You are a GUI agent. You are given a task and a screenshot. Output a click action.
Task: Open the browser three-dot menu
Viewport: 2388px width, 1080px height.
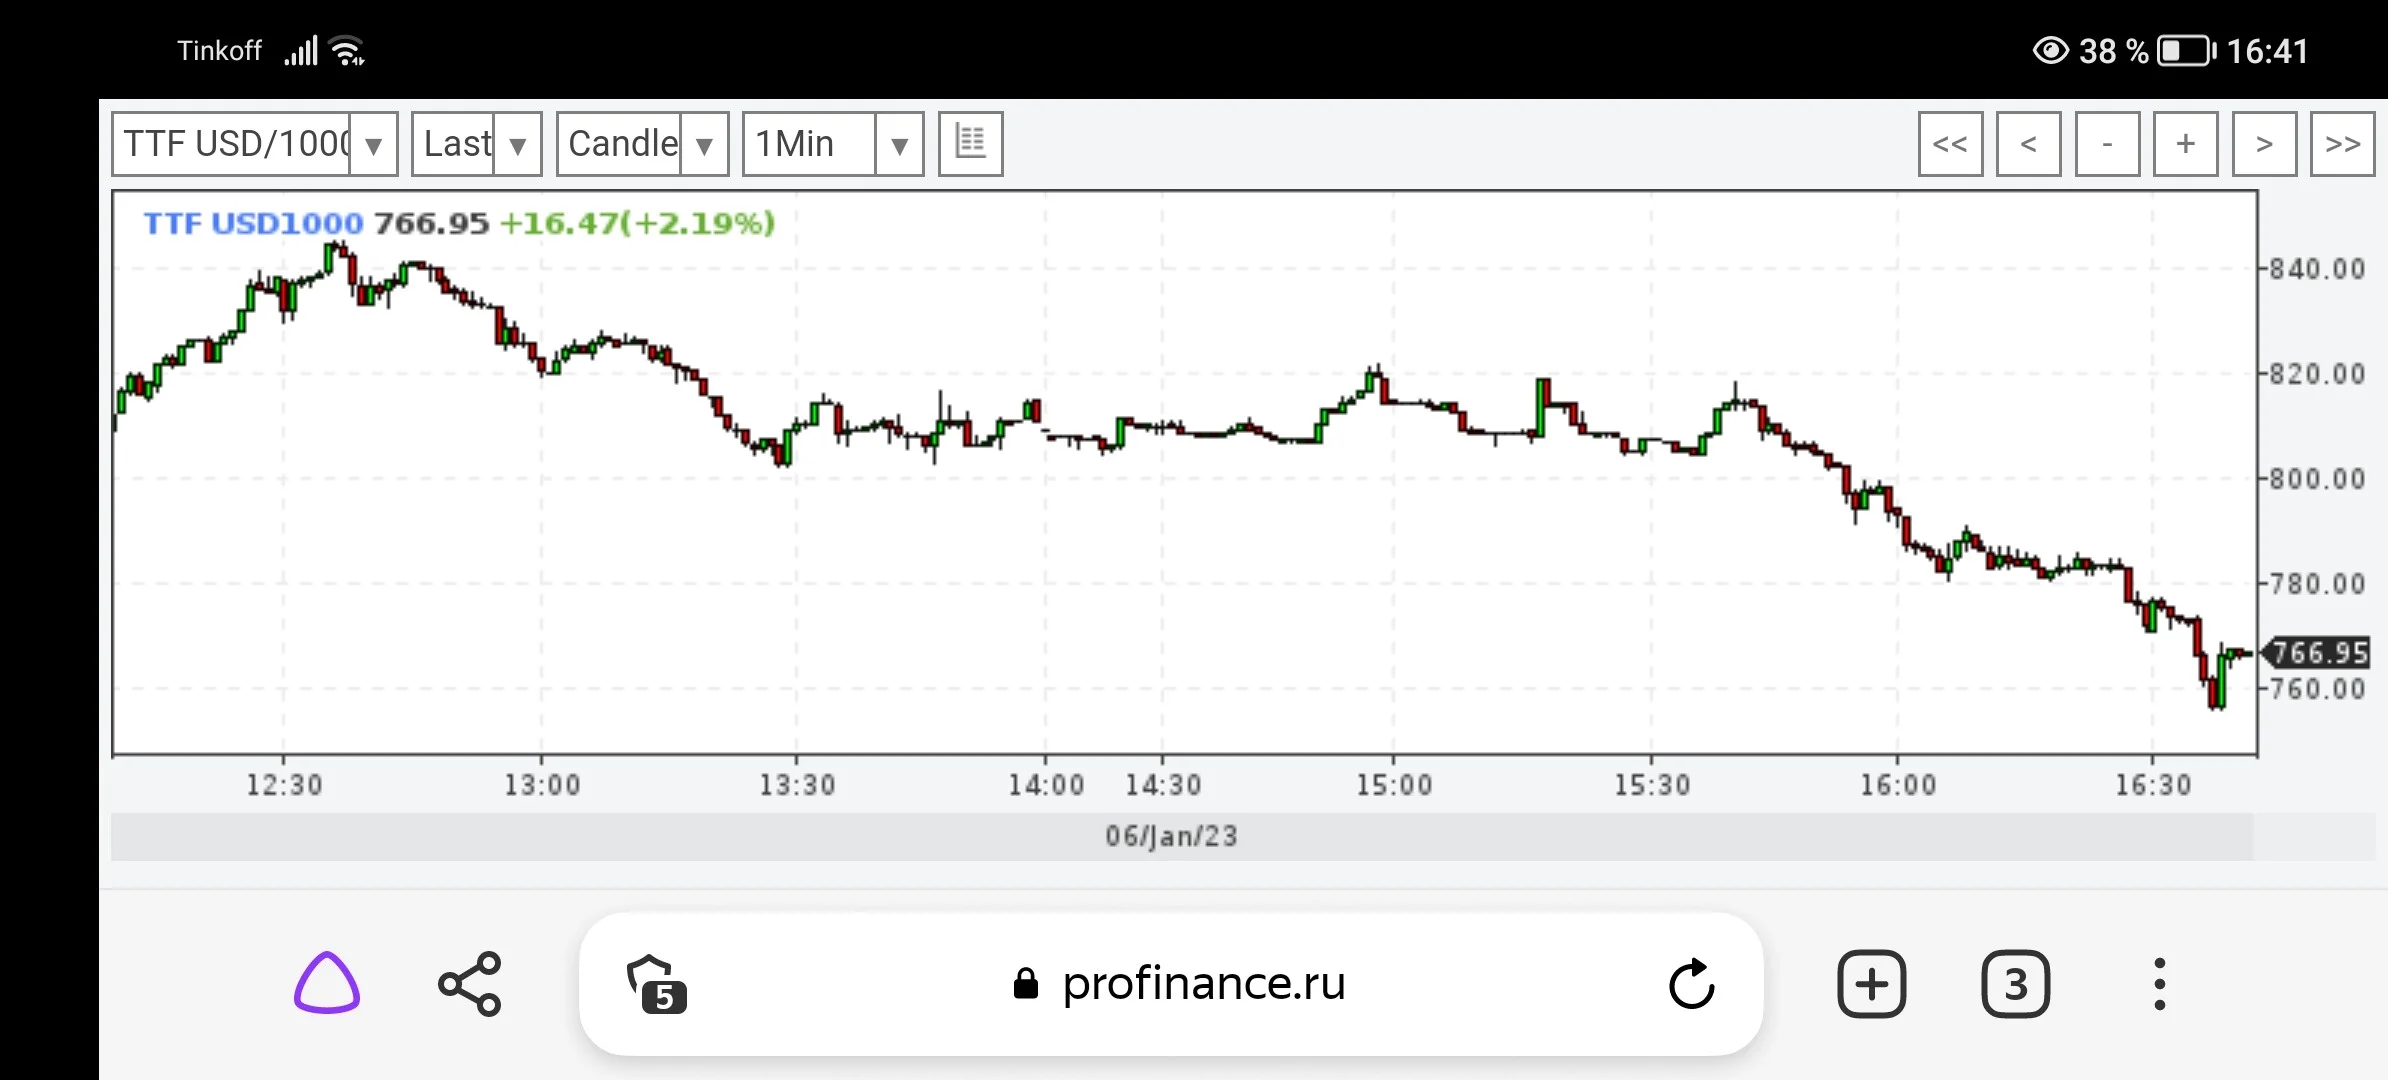click(x=2159, y=984)
